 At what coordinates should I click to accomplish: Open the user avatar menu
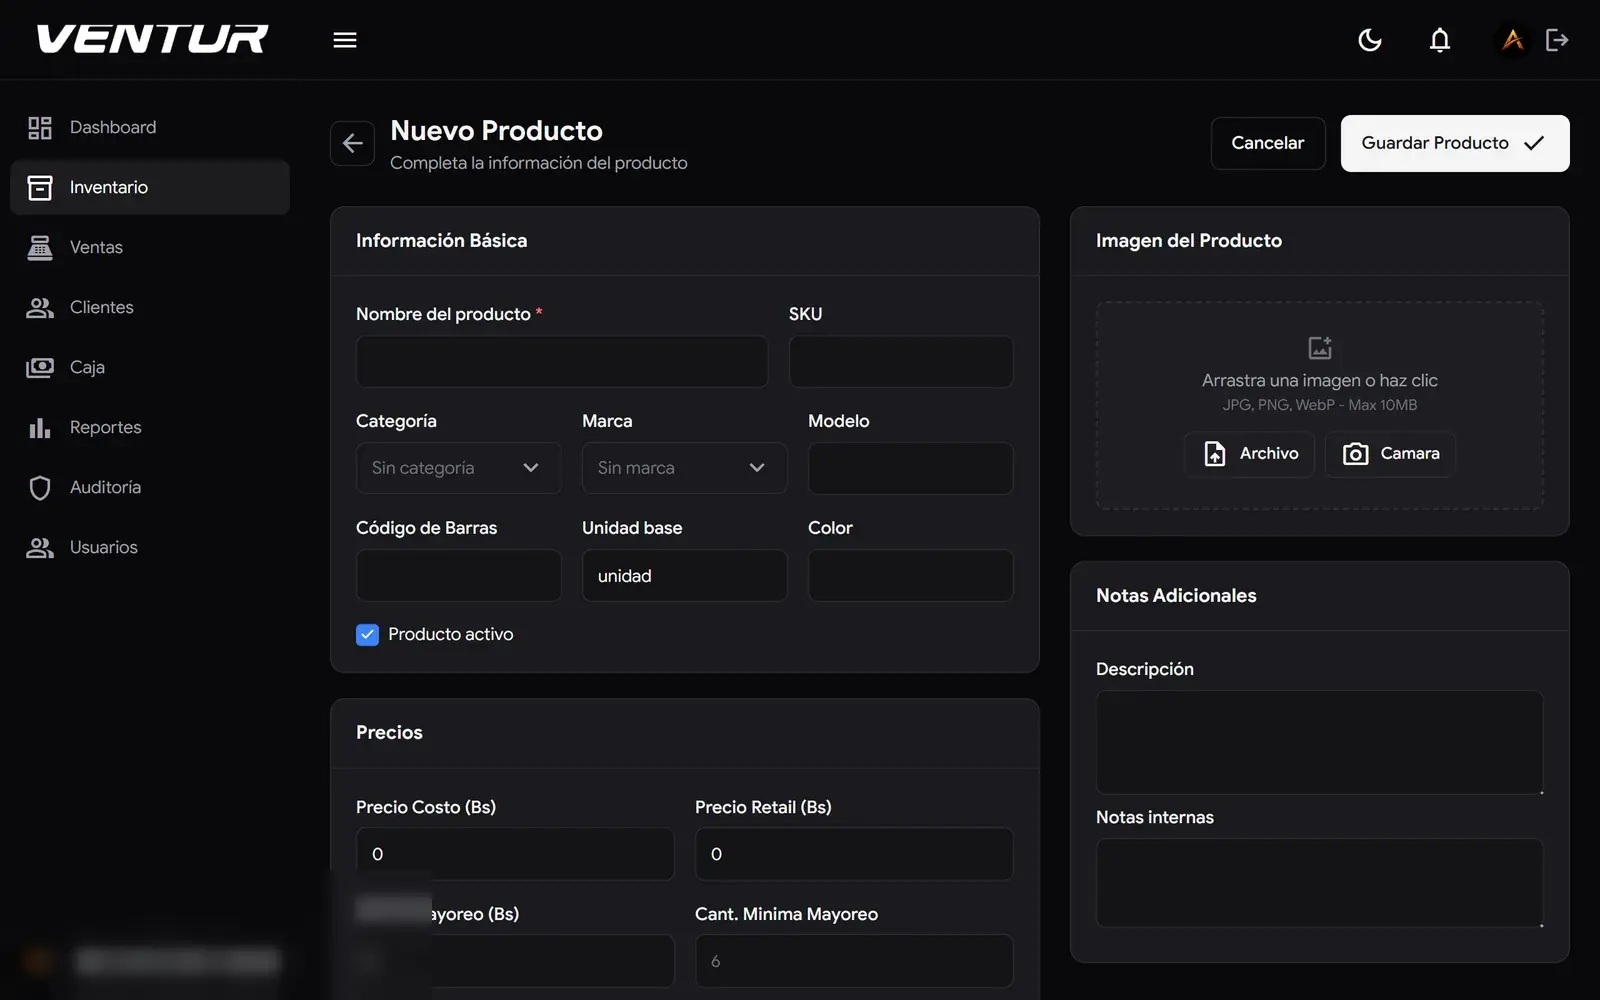coord(1513,40)
